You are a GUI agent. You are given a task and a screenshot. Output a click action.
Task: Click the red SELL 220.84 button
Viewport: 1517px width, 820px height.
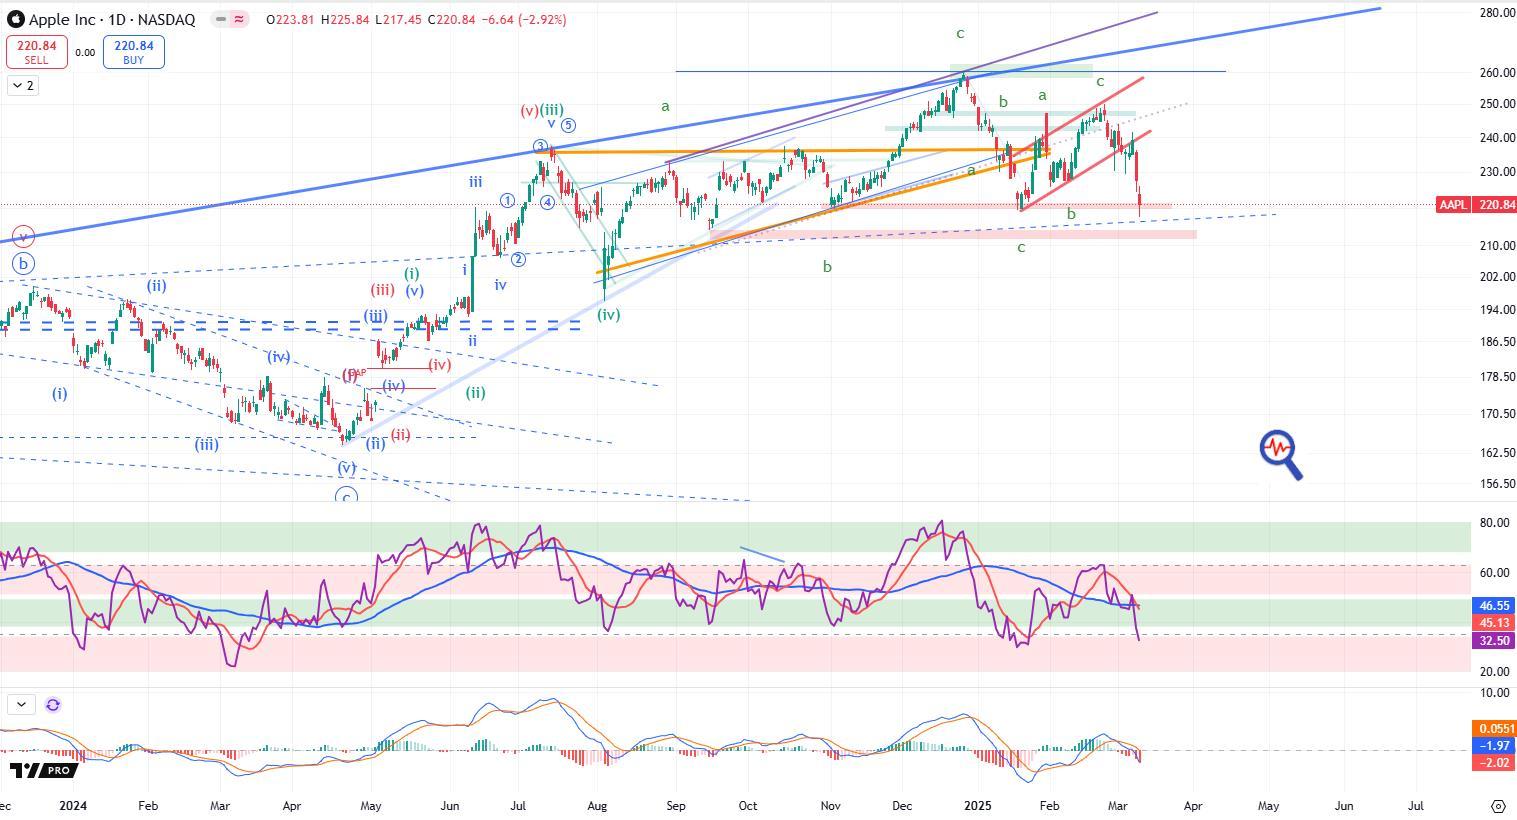(36, 52)
